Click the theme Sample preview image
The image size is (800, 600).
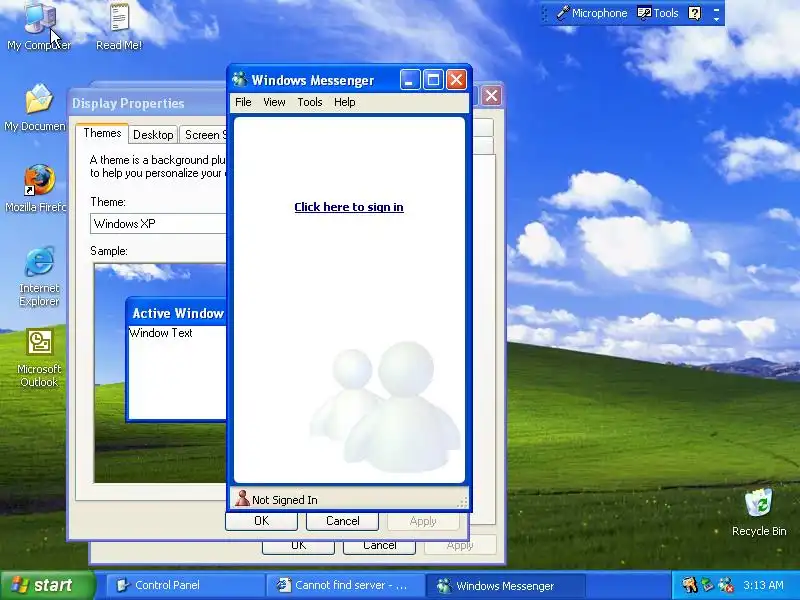(160, 373)
